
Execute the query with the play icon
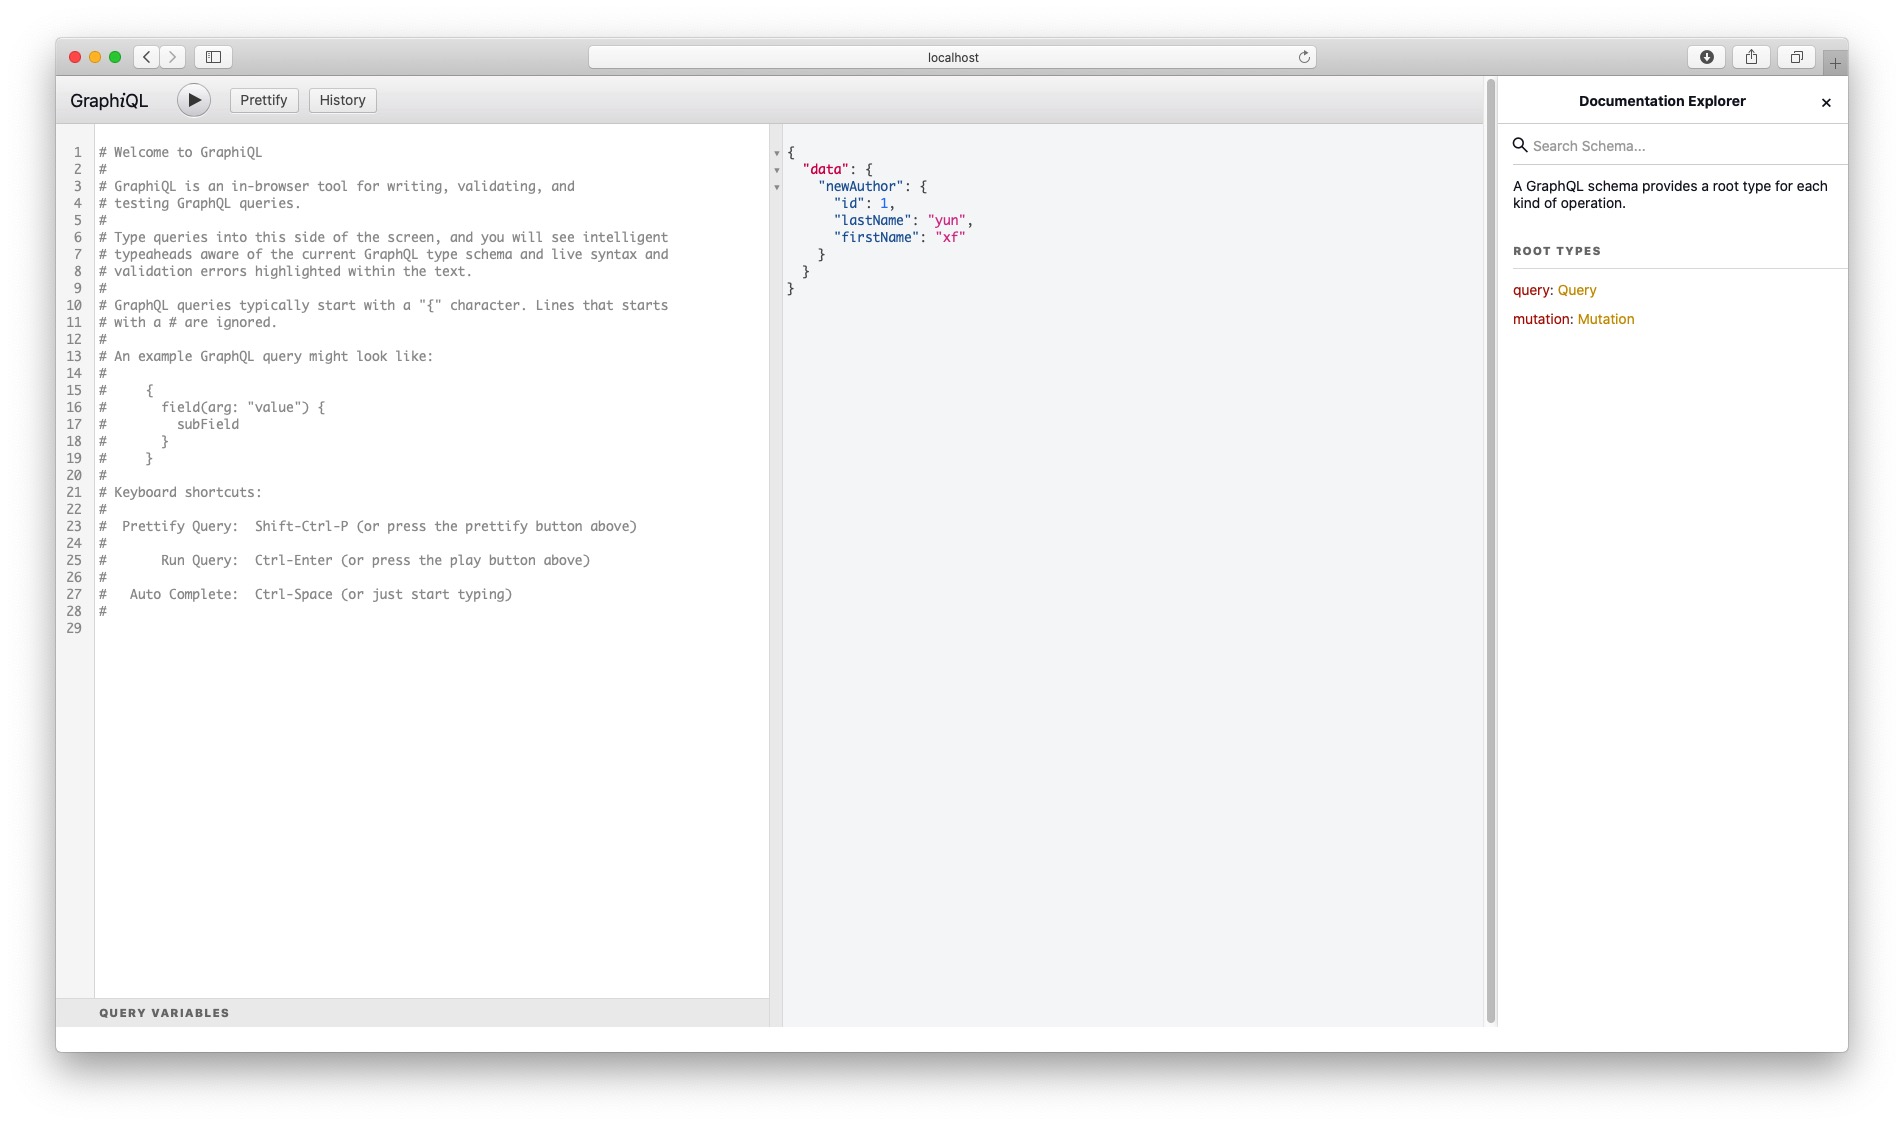click(194, 100)
